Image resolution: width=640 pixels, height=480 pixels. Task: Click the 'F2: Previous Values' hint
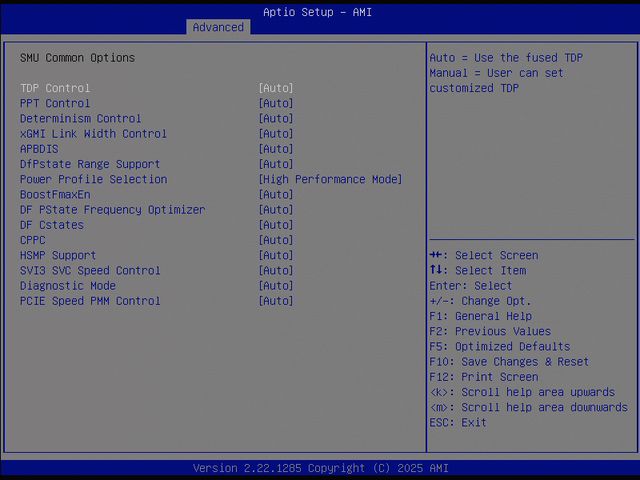click(x=490, y=331)
